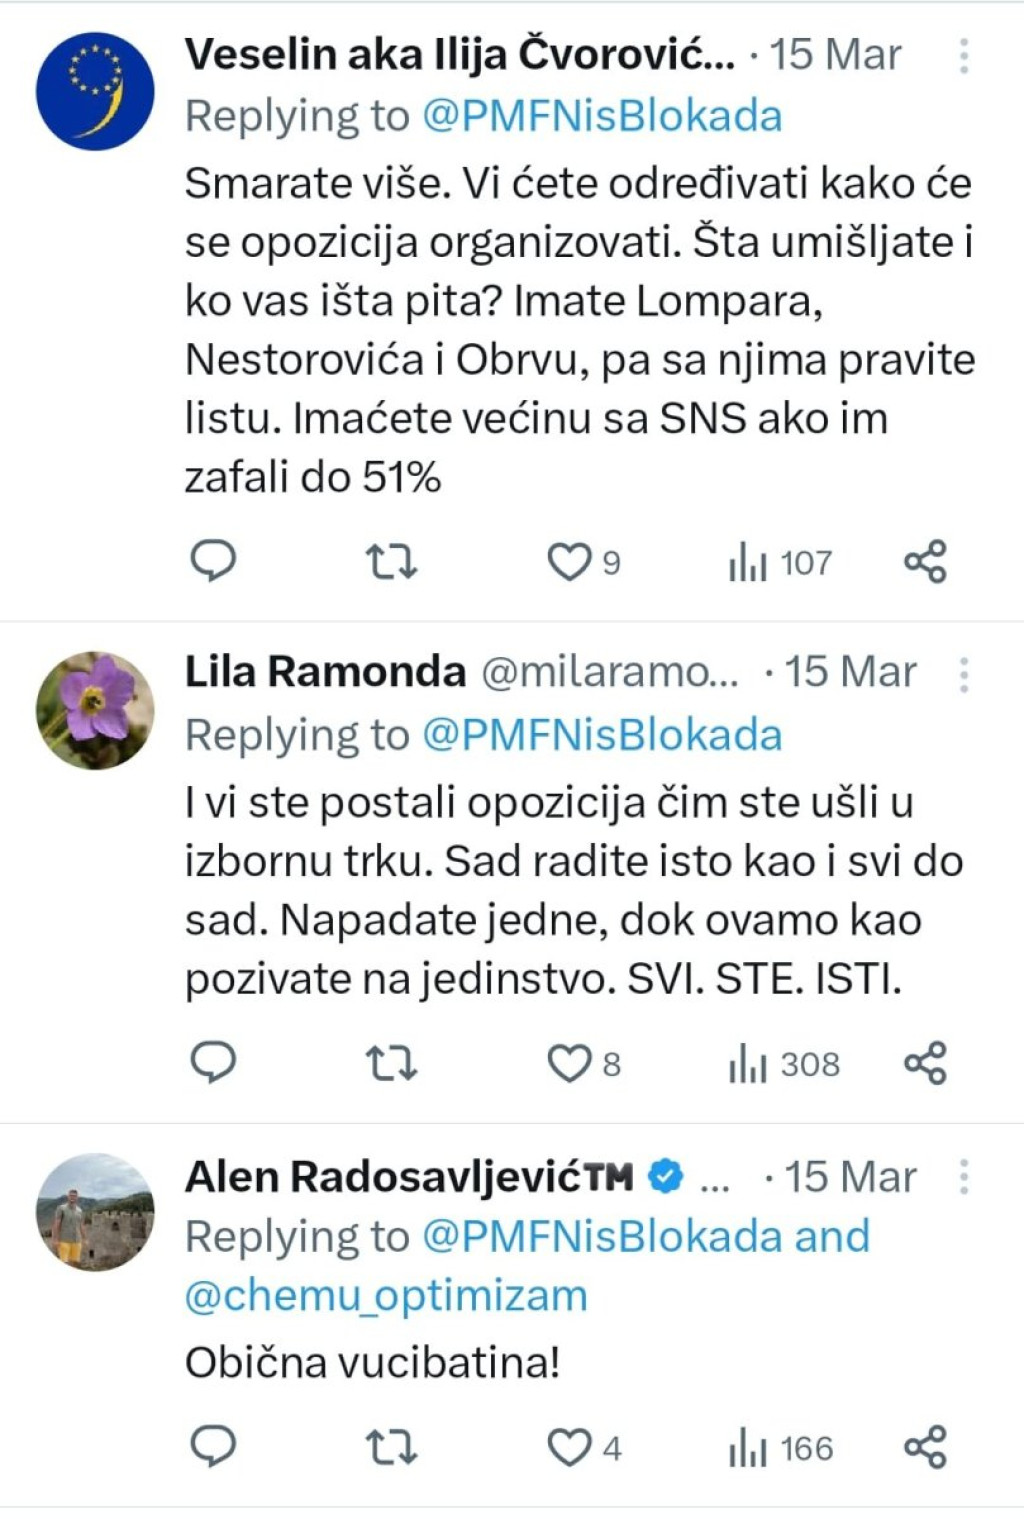Open the @chemu_optimizam profile link

click(386, 1296)
